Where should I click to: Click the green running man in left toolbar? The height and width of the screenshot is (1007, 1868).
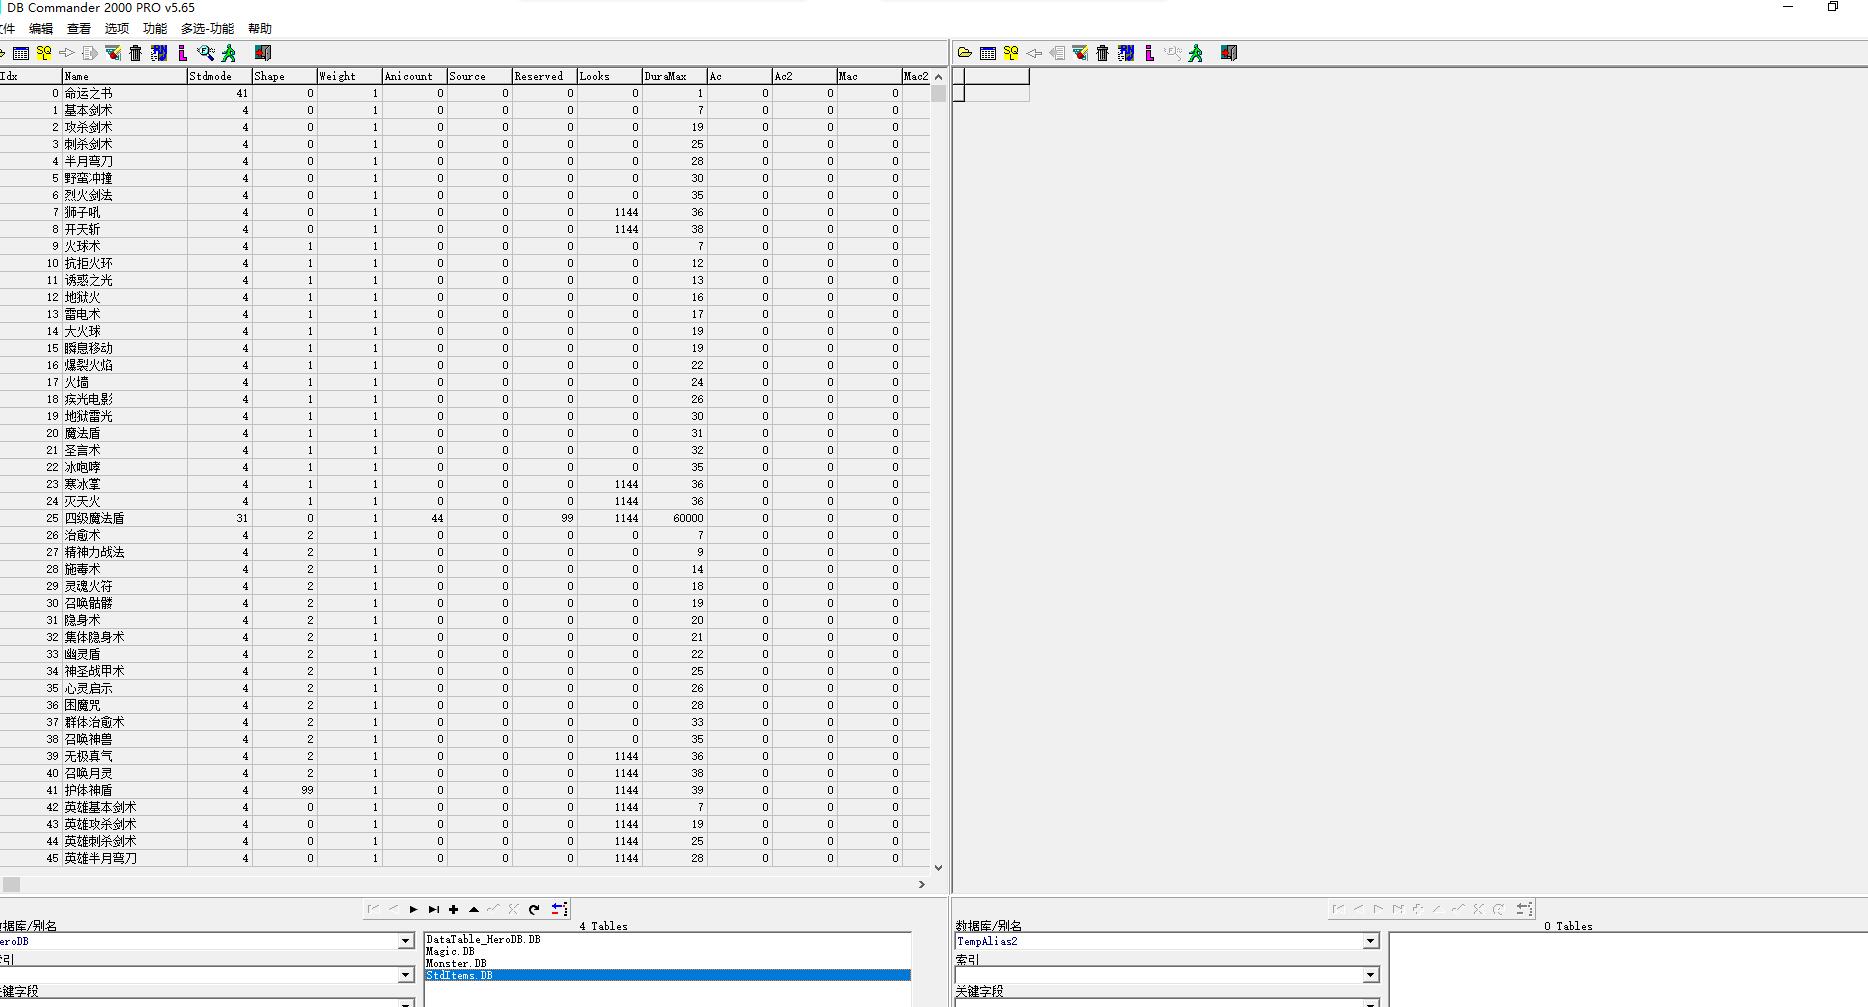coord(229,53)
